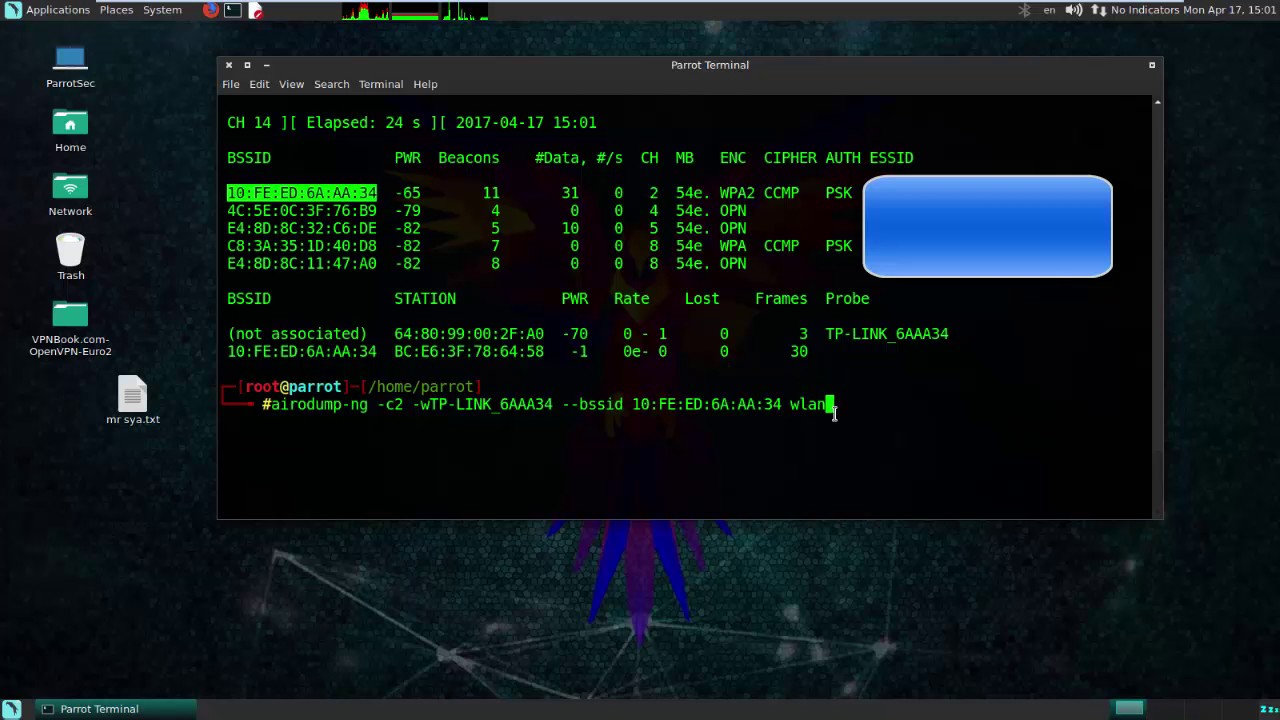Click the Bluetooth indicator icon
This screenshot has height=720, width=1280.
pyautogui.click(x=1024, y=10)
